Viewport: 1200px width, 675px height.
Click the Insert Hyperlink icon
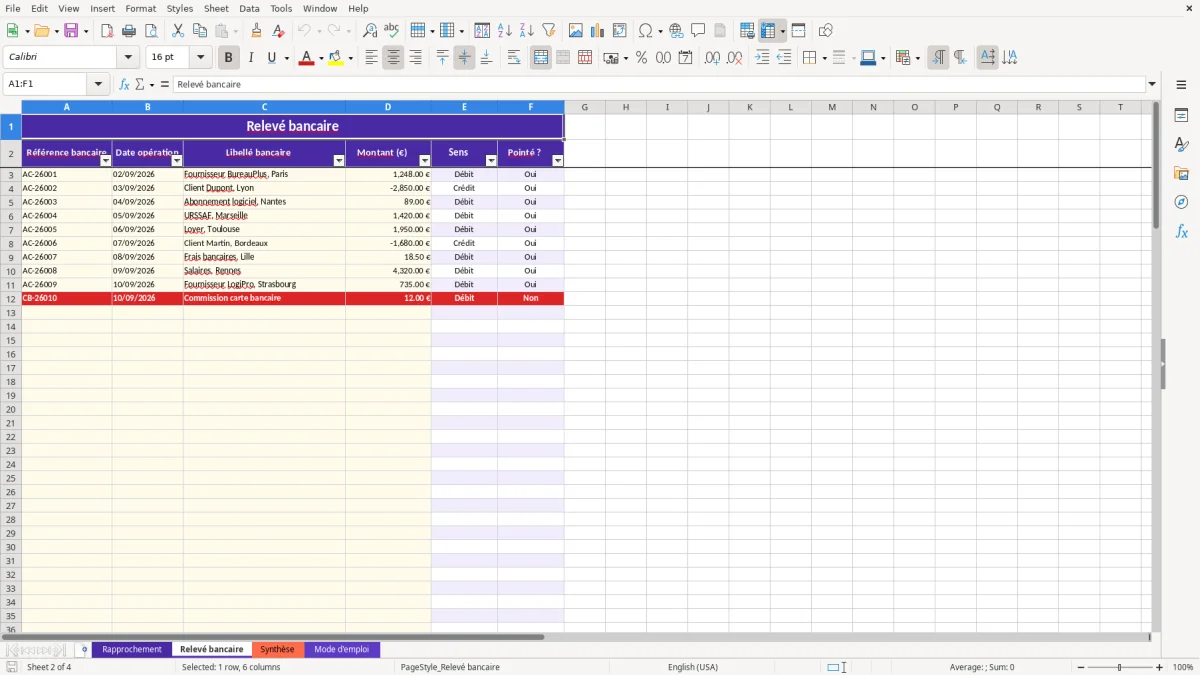point(676,31)
